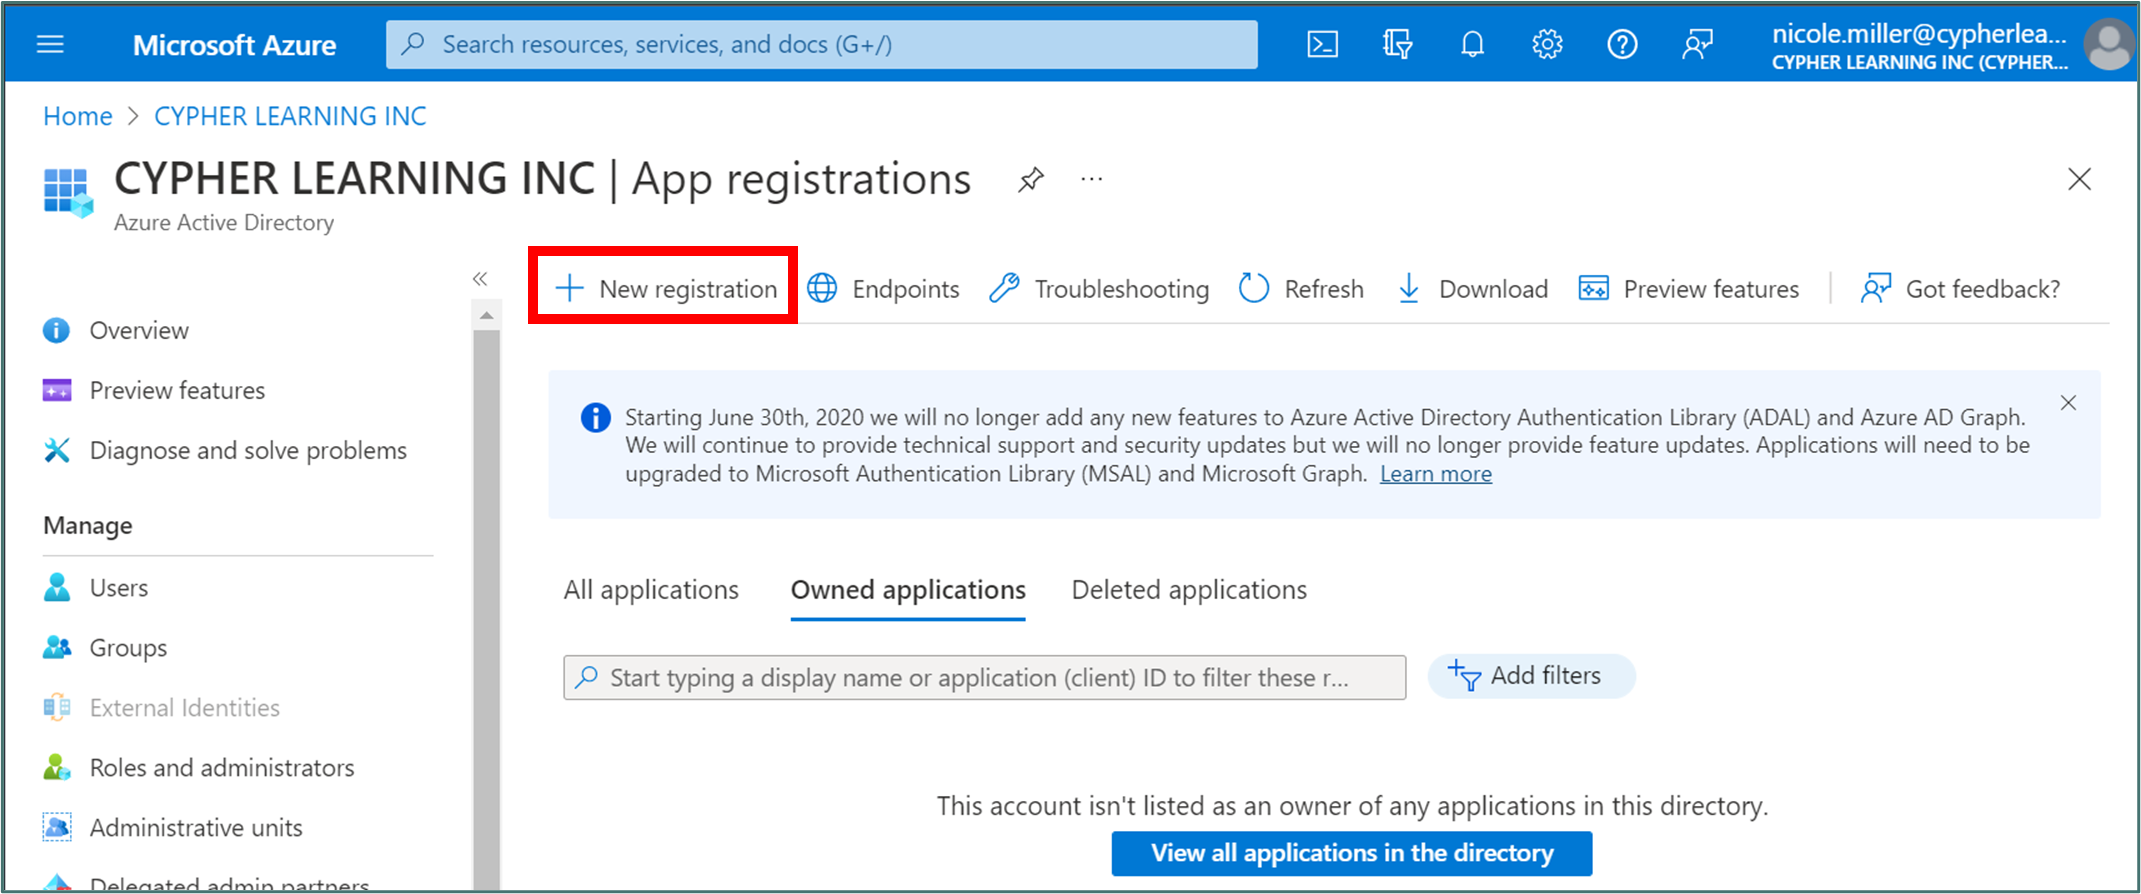Open the account menu avatar
The width and height of the screenshot is (2141, 894).
coord(2108,45)
